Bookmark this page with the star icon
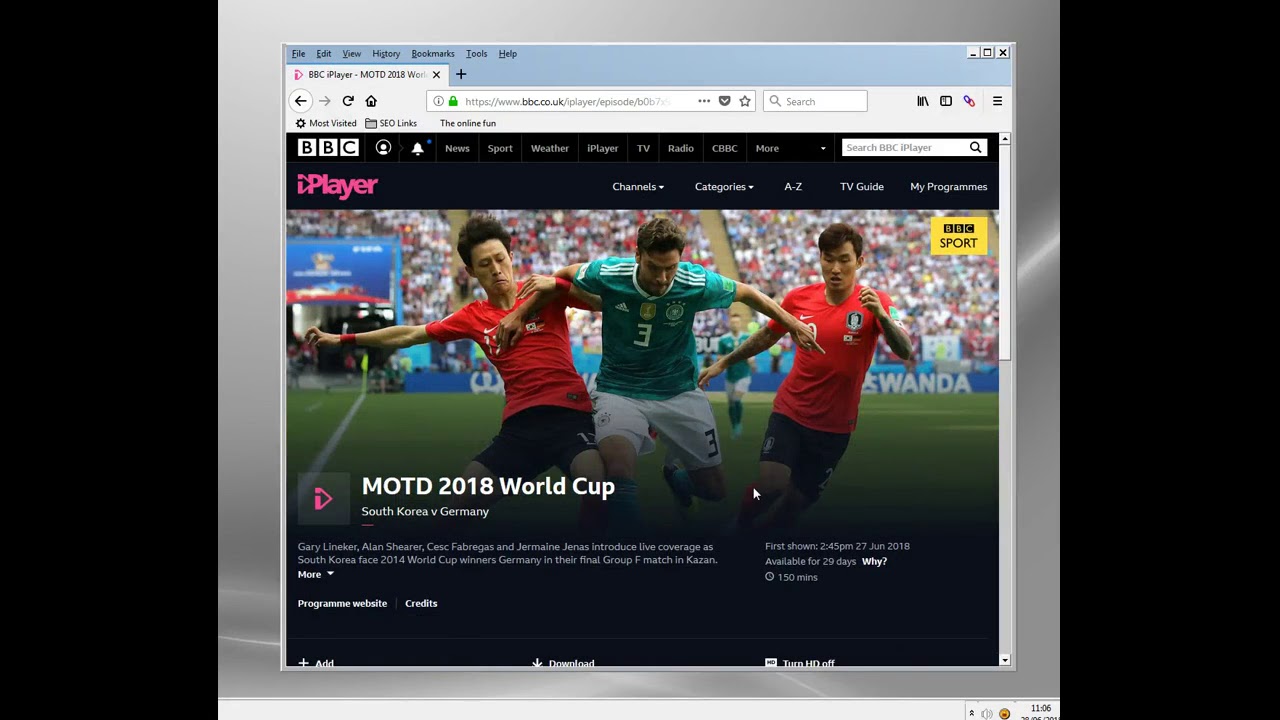The image size is (1280, 720). 745,101
